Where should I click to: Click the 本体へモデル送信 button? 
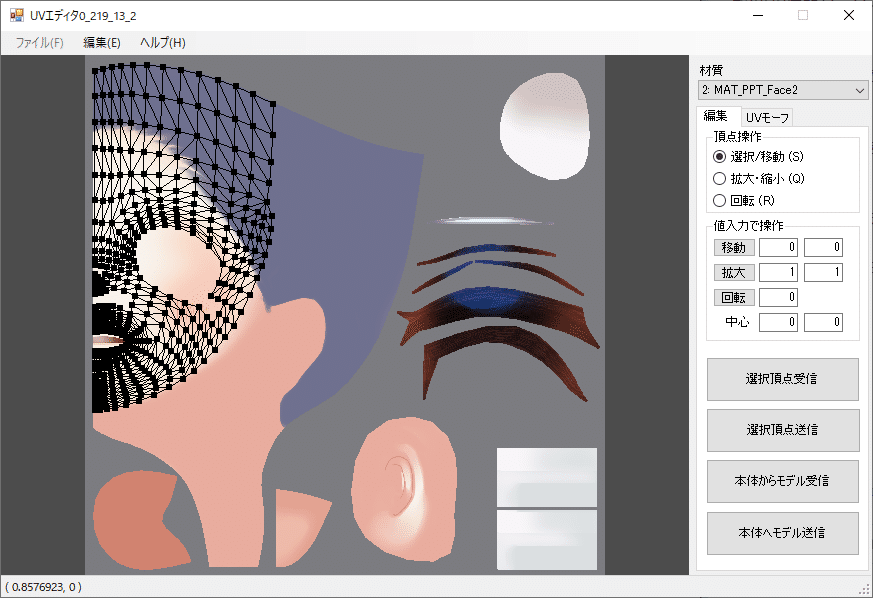(x=782, y=533)
